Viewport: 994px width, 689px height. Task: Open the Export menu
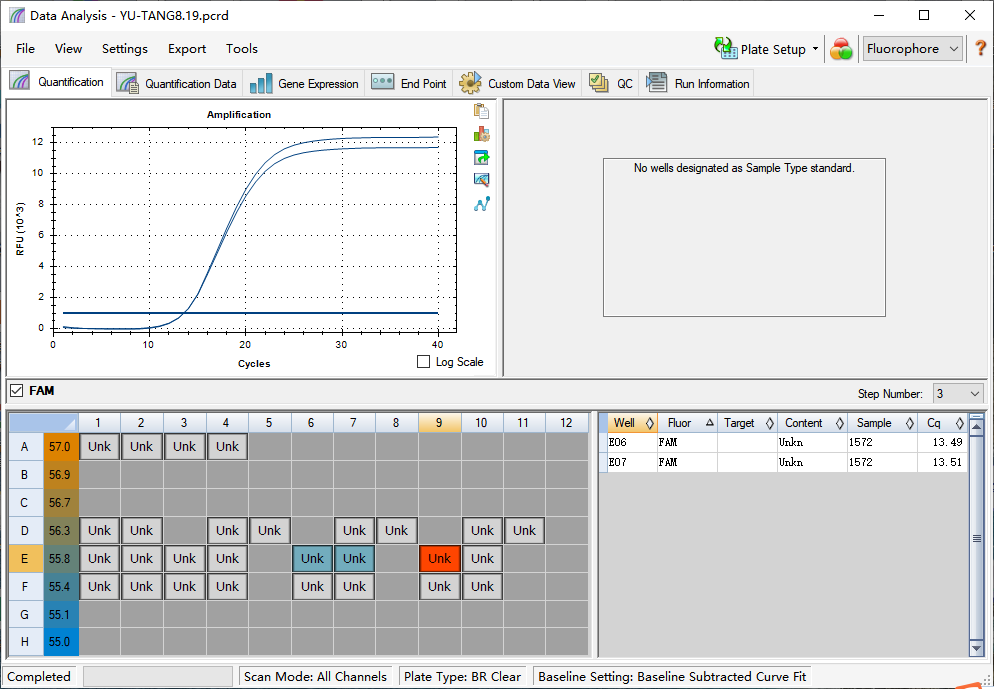(x=187, y=49)
